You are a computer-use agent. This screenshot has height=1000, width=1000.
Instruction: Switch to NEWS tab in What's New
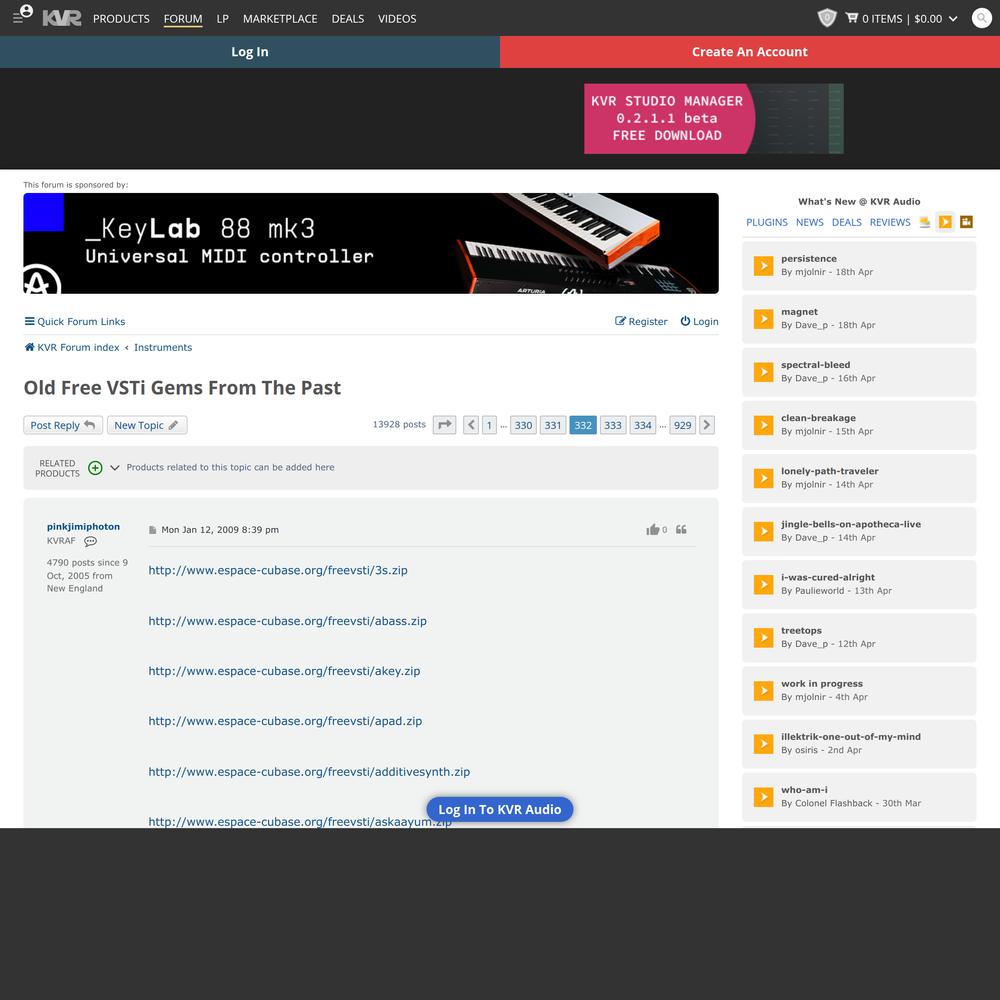point(809,222)
